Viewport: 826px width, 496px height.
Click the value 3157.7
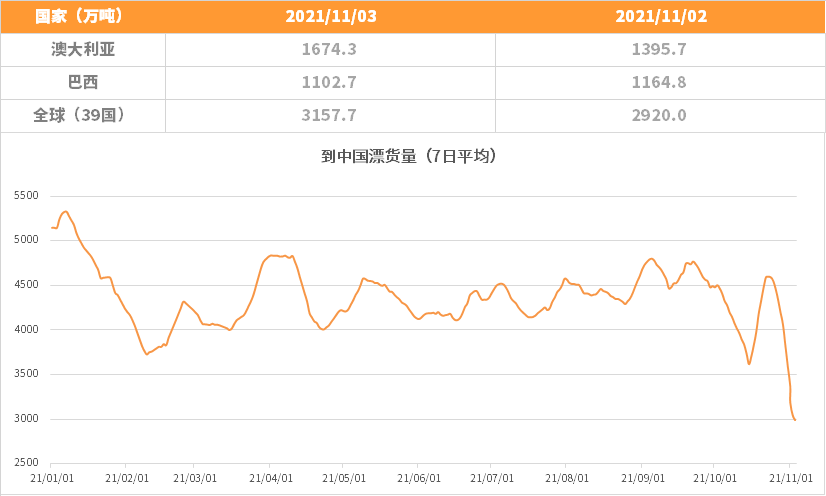pos(329,115)
